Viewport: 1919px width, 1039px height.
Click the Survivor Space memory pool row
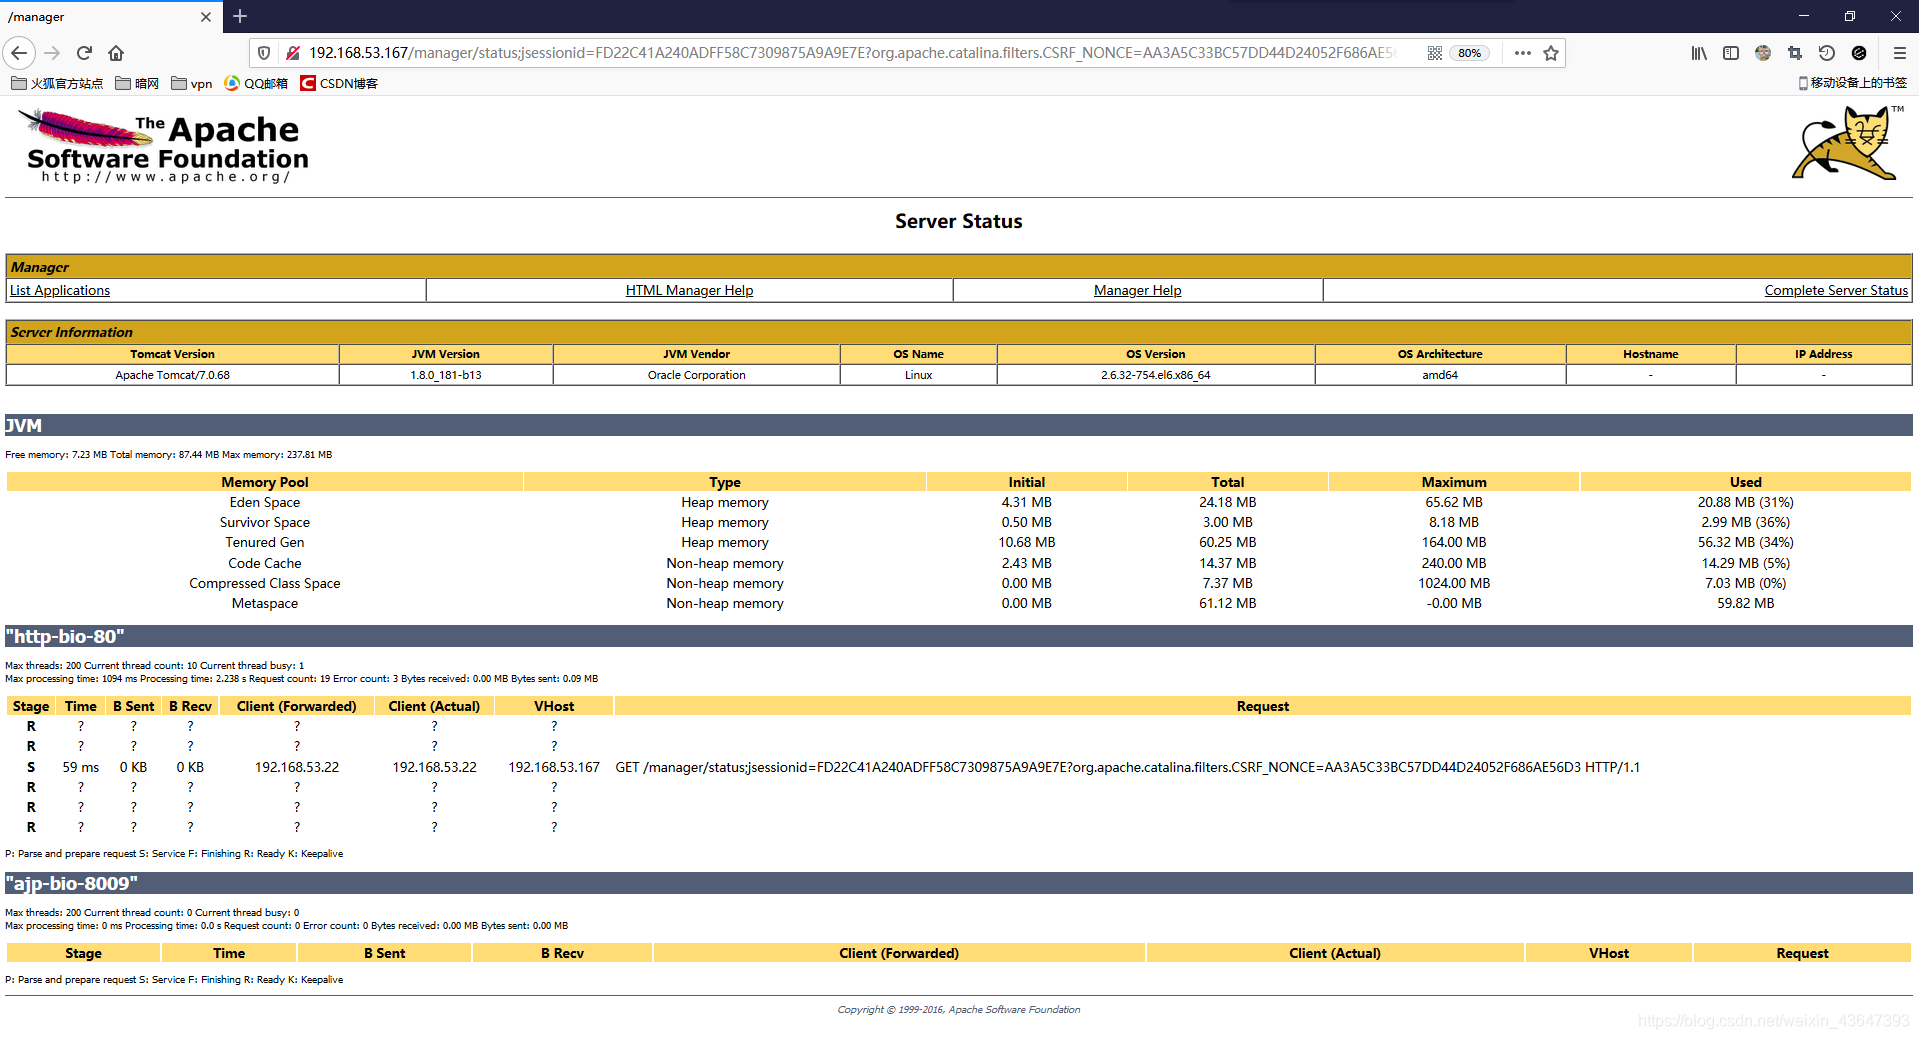958,522
